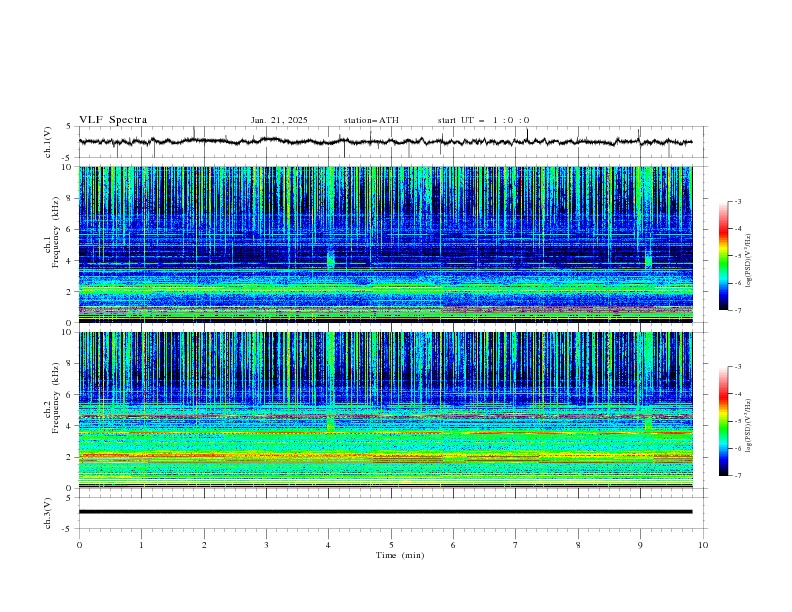Click the ch.3 flat black waveform trace
Image resolution: width=792 pixels, height=612 pixels.
tap(385, 512)
